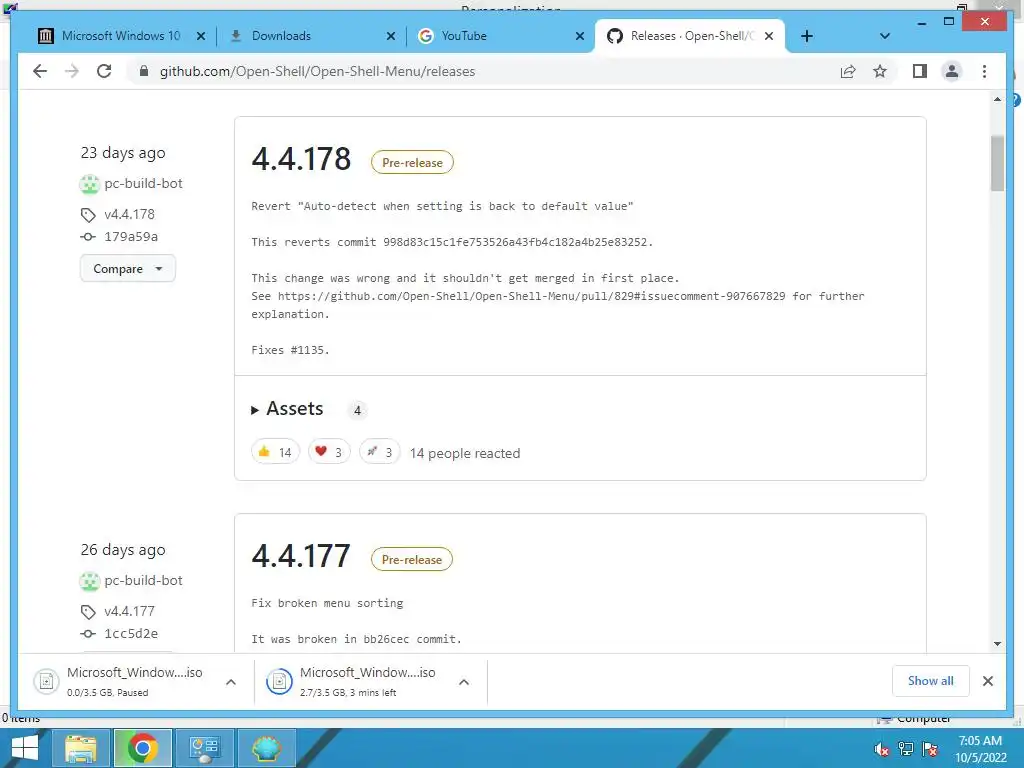Click Show all downloads
1024x768 pixels.
[x=930, y=681]
